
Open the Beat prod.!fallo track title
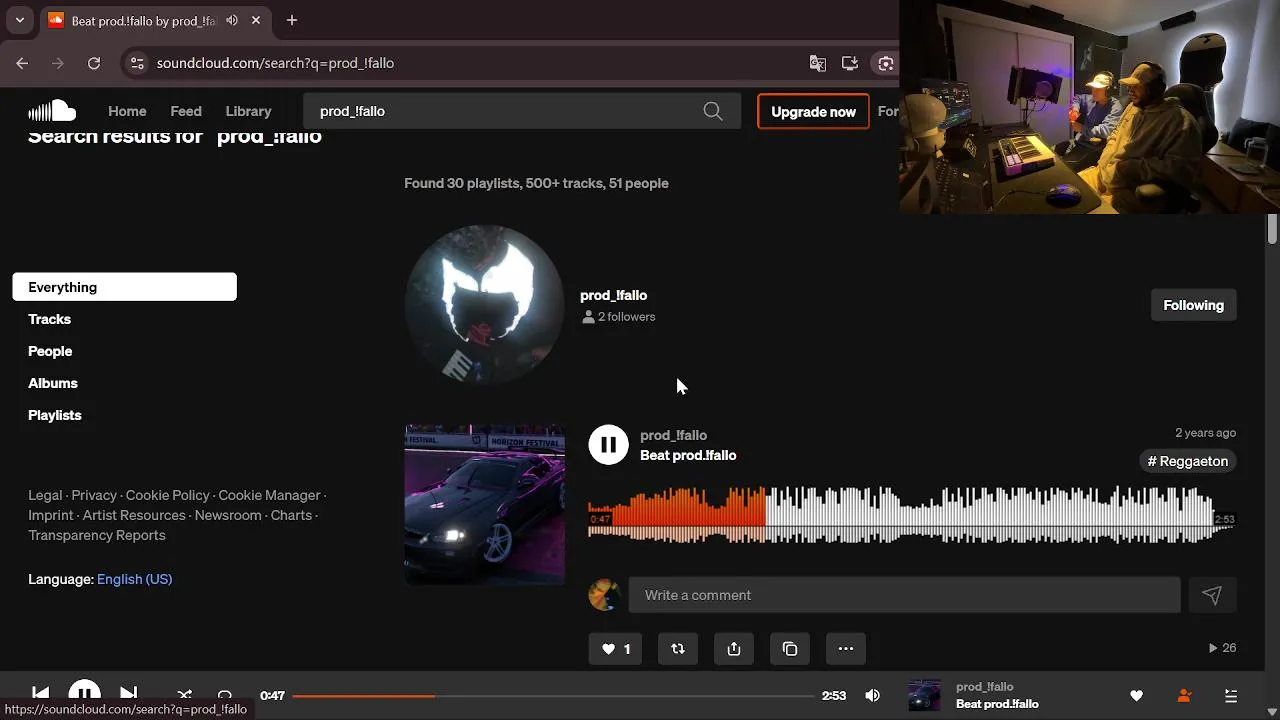688,455
